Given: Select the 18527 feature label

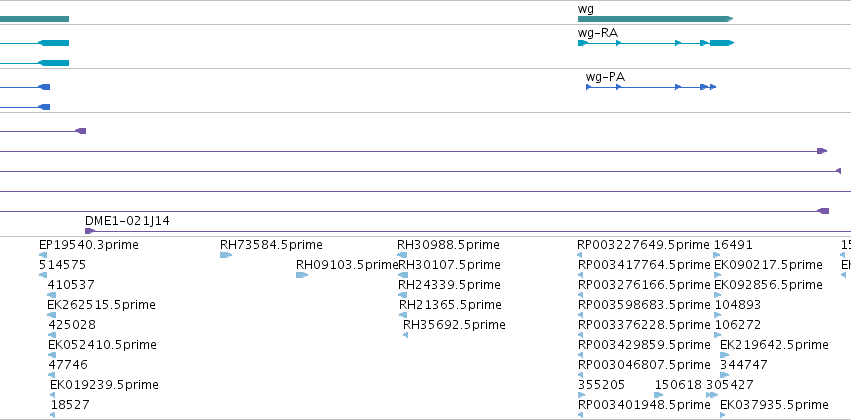Looking at the screenshot, I should [x=70, y=405].
